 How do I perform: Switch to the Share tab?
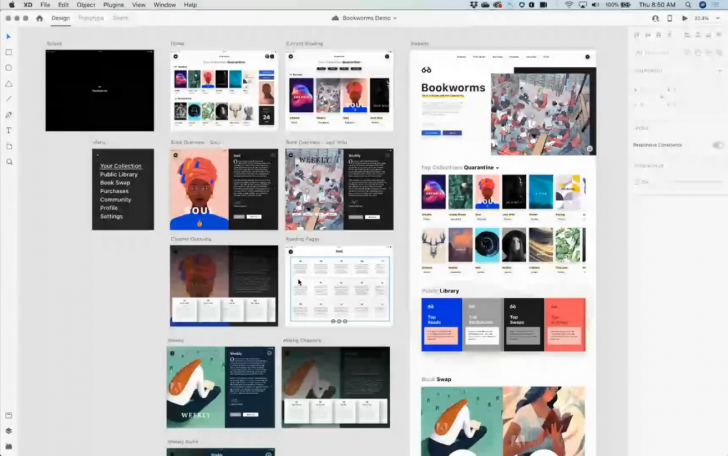pos(120,18)
